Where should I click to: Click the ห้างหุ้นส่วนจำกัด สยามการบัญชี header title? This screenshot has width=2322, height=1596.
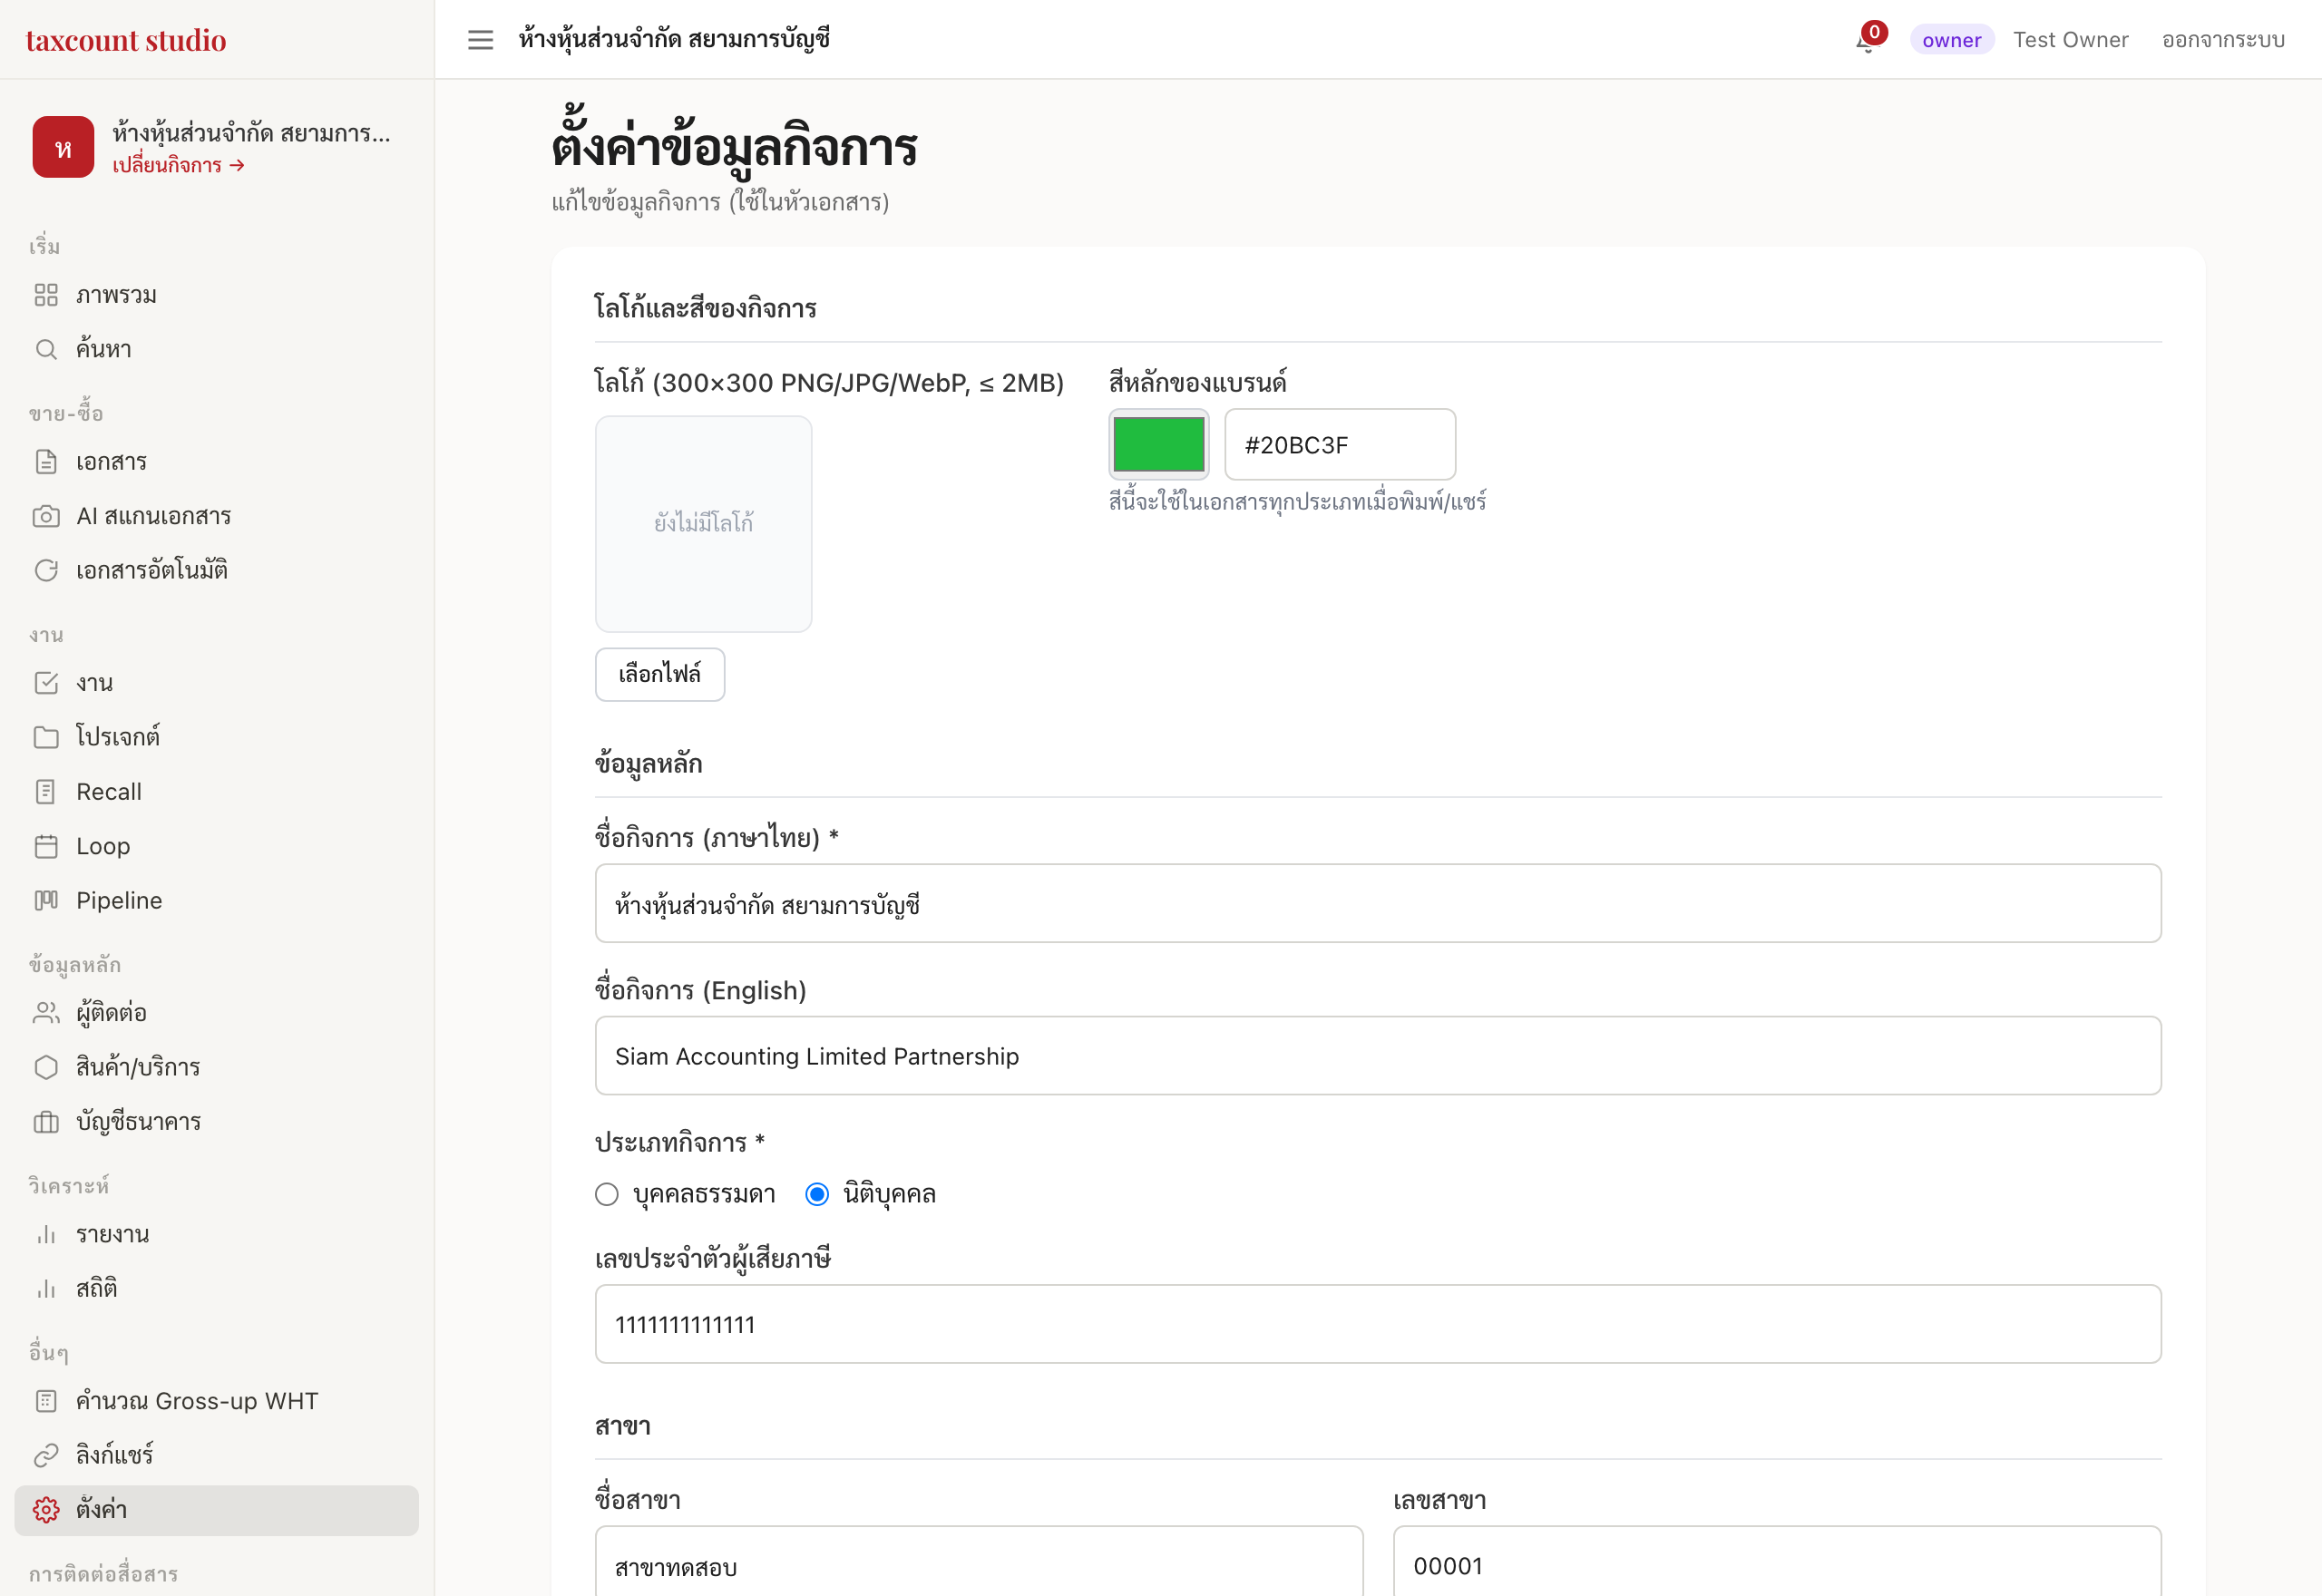point(674,40)
